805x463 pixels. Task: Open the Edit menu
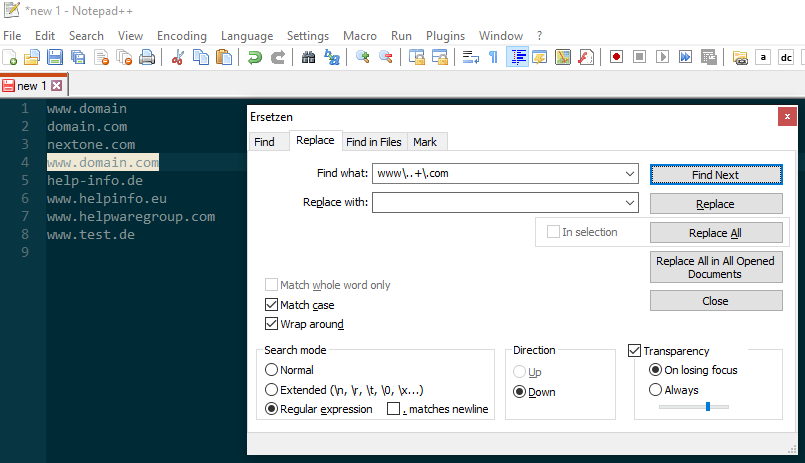[45, 36]
